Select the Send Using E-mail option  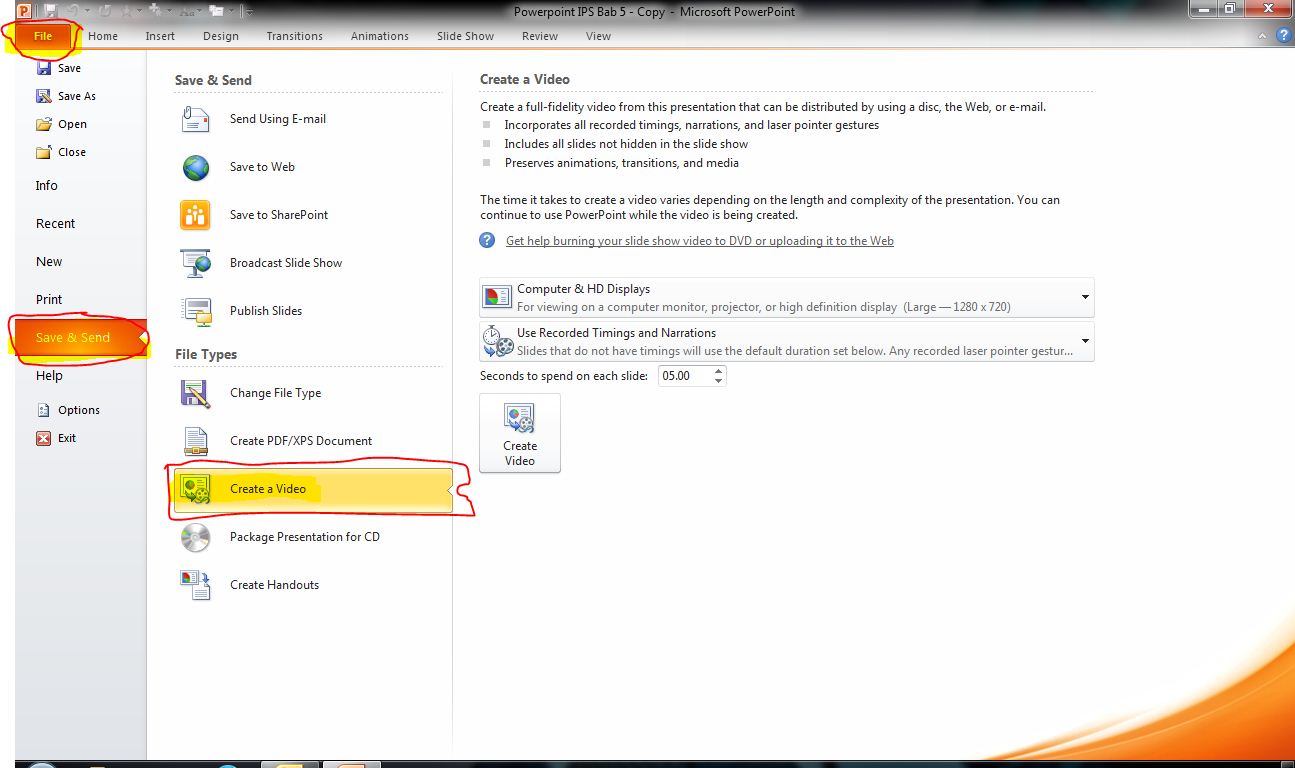click(x=277, y=118)
